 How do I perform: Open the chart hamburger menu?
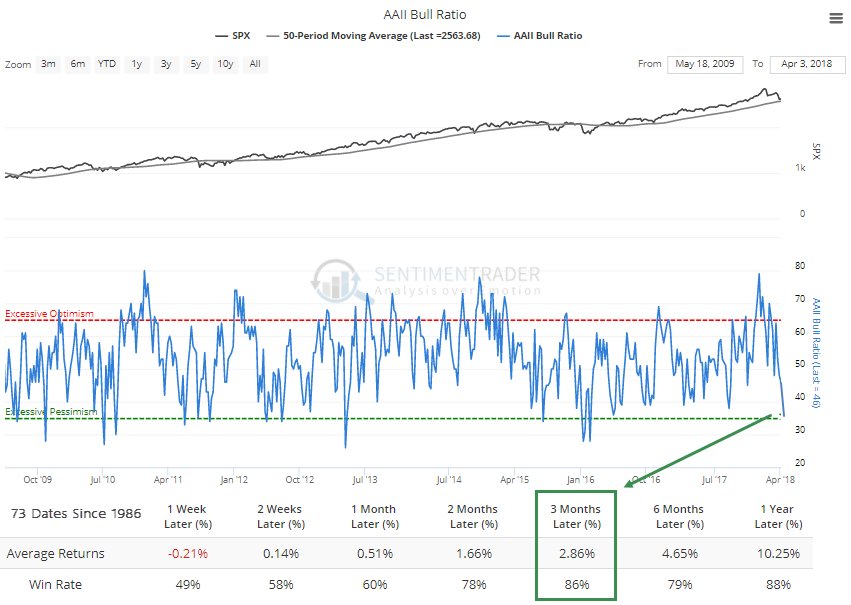[836, 18]
